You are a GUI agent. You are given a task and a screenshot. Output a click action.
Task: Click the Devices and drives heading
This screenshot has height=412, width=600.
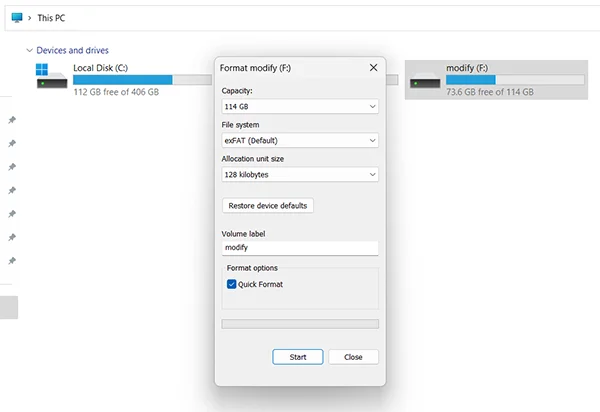72,50
